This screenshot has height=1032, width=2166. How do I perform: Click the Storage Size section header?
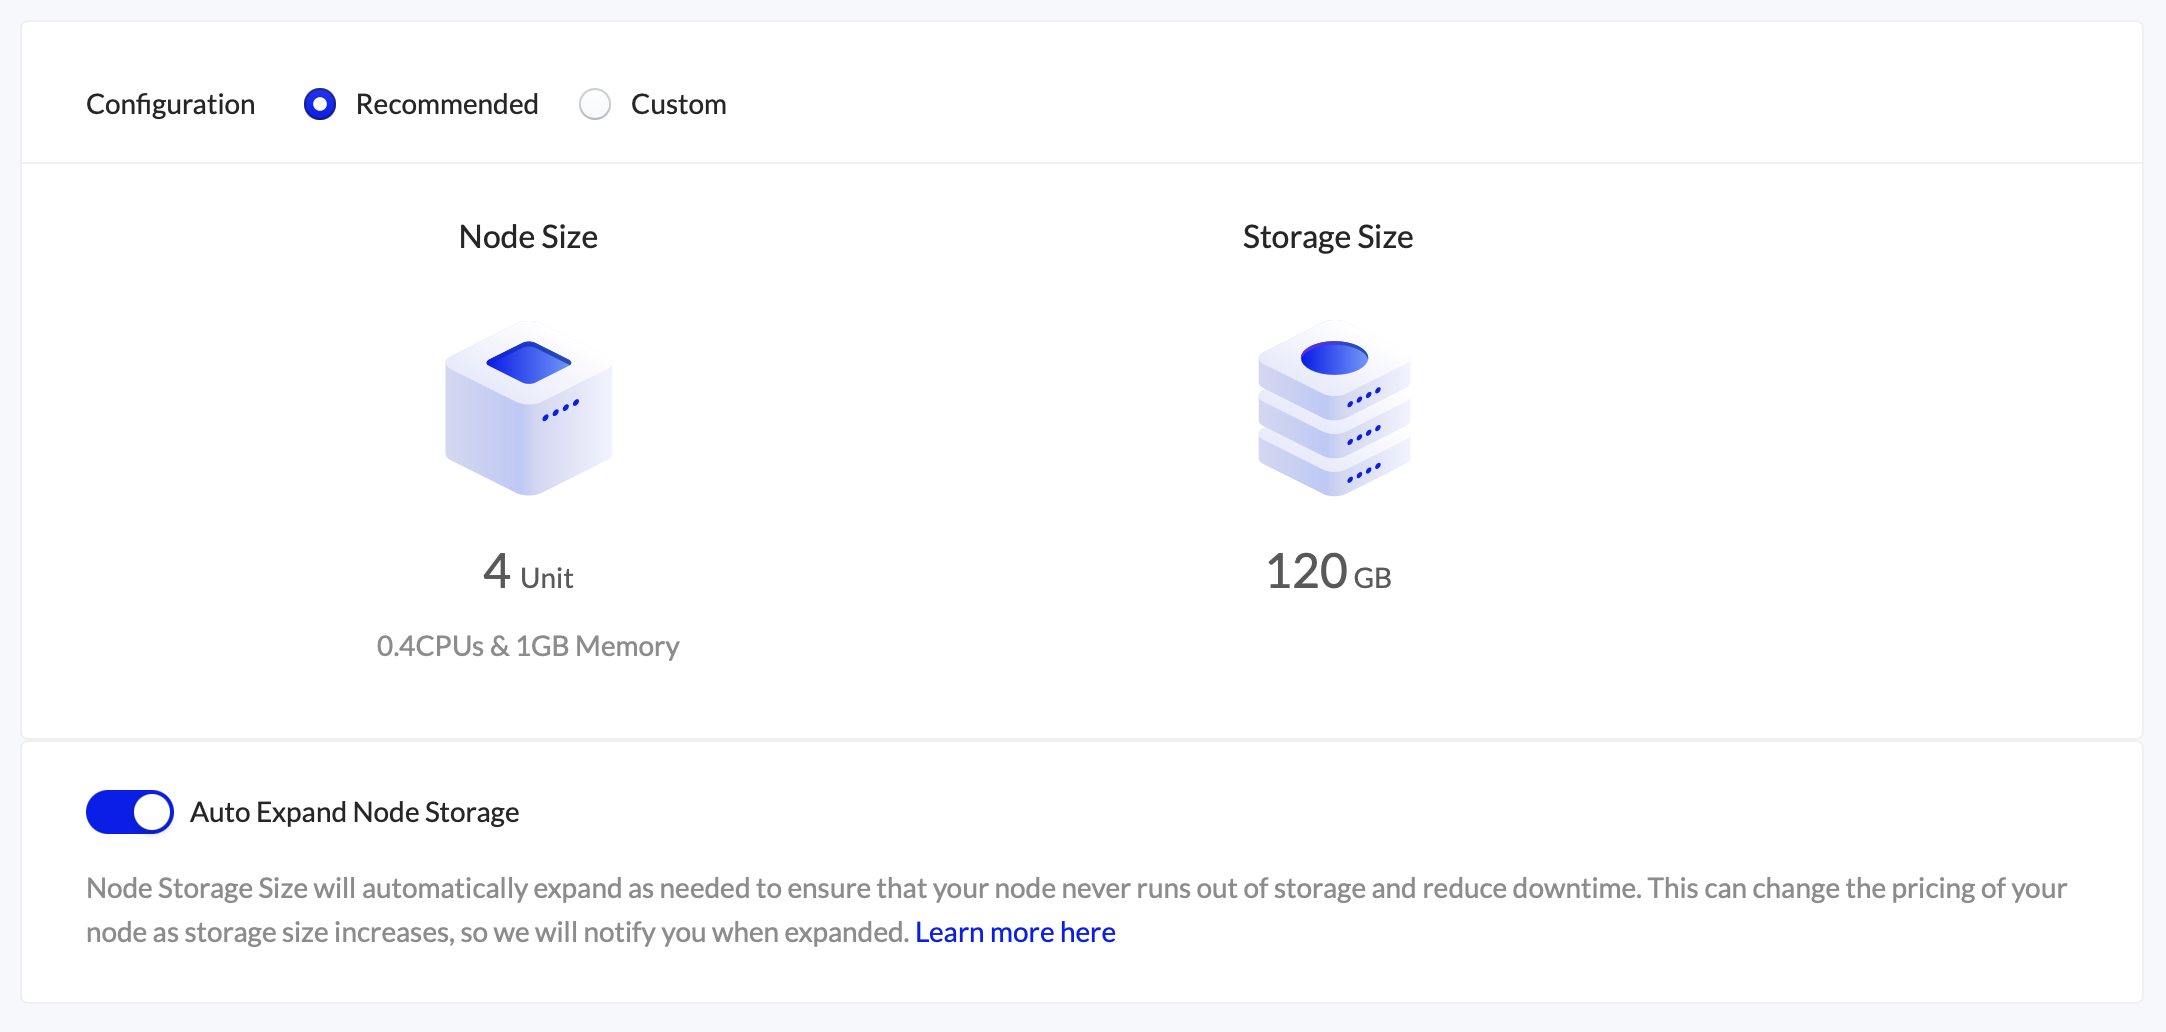point(1327,237)
